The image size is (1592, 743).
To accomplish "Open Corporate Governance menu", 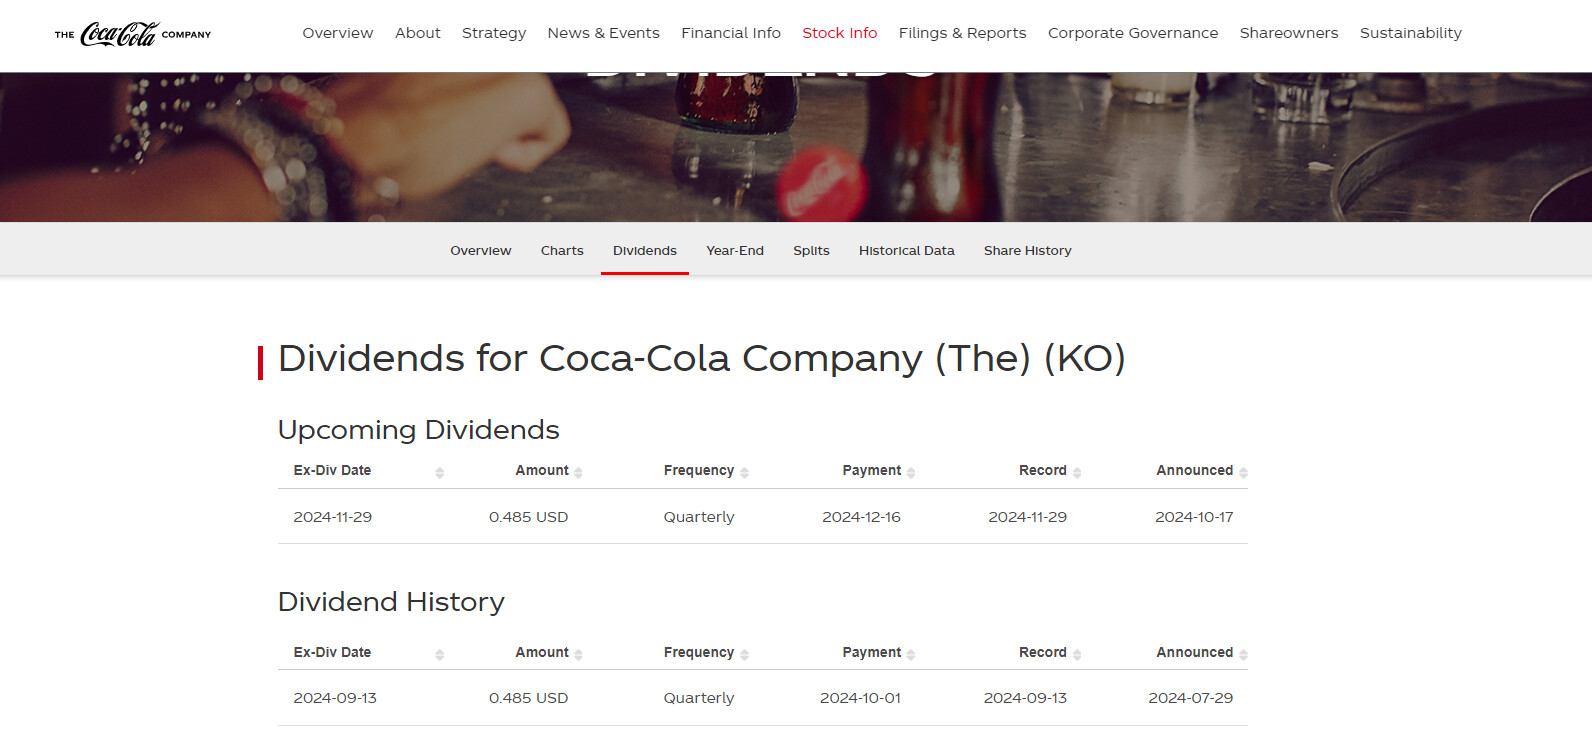I will pyautogui.click(x=1133, y=33).
